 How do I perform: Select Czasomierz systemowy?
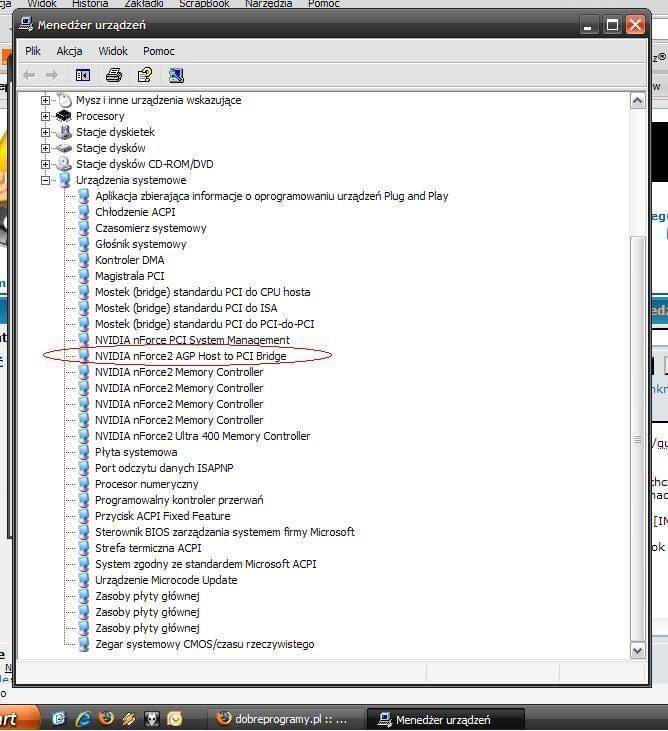(x=151, y=228)
